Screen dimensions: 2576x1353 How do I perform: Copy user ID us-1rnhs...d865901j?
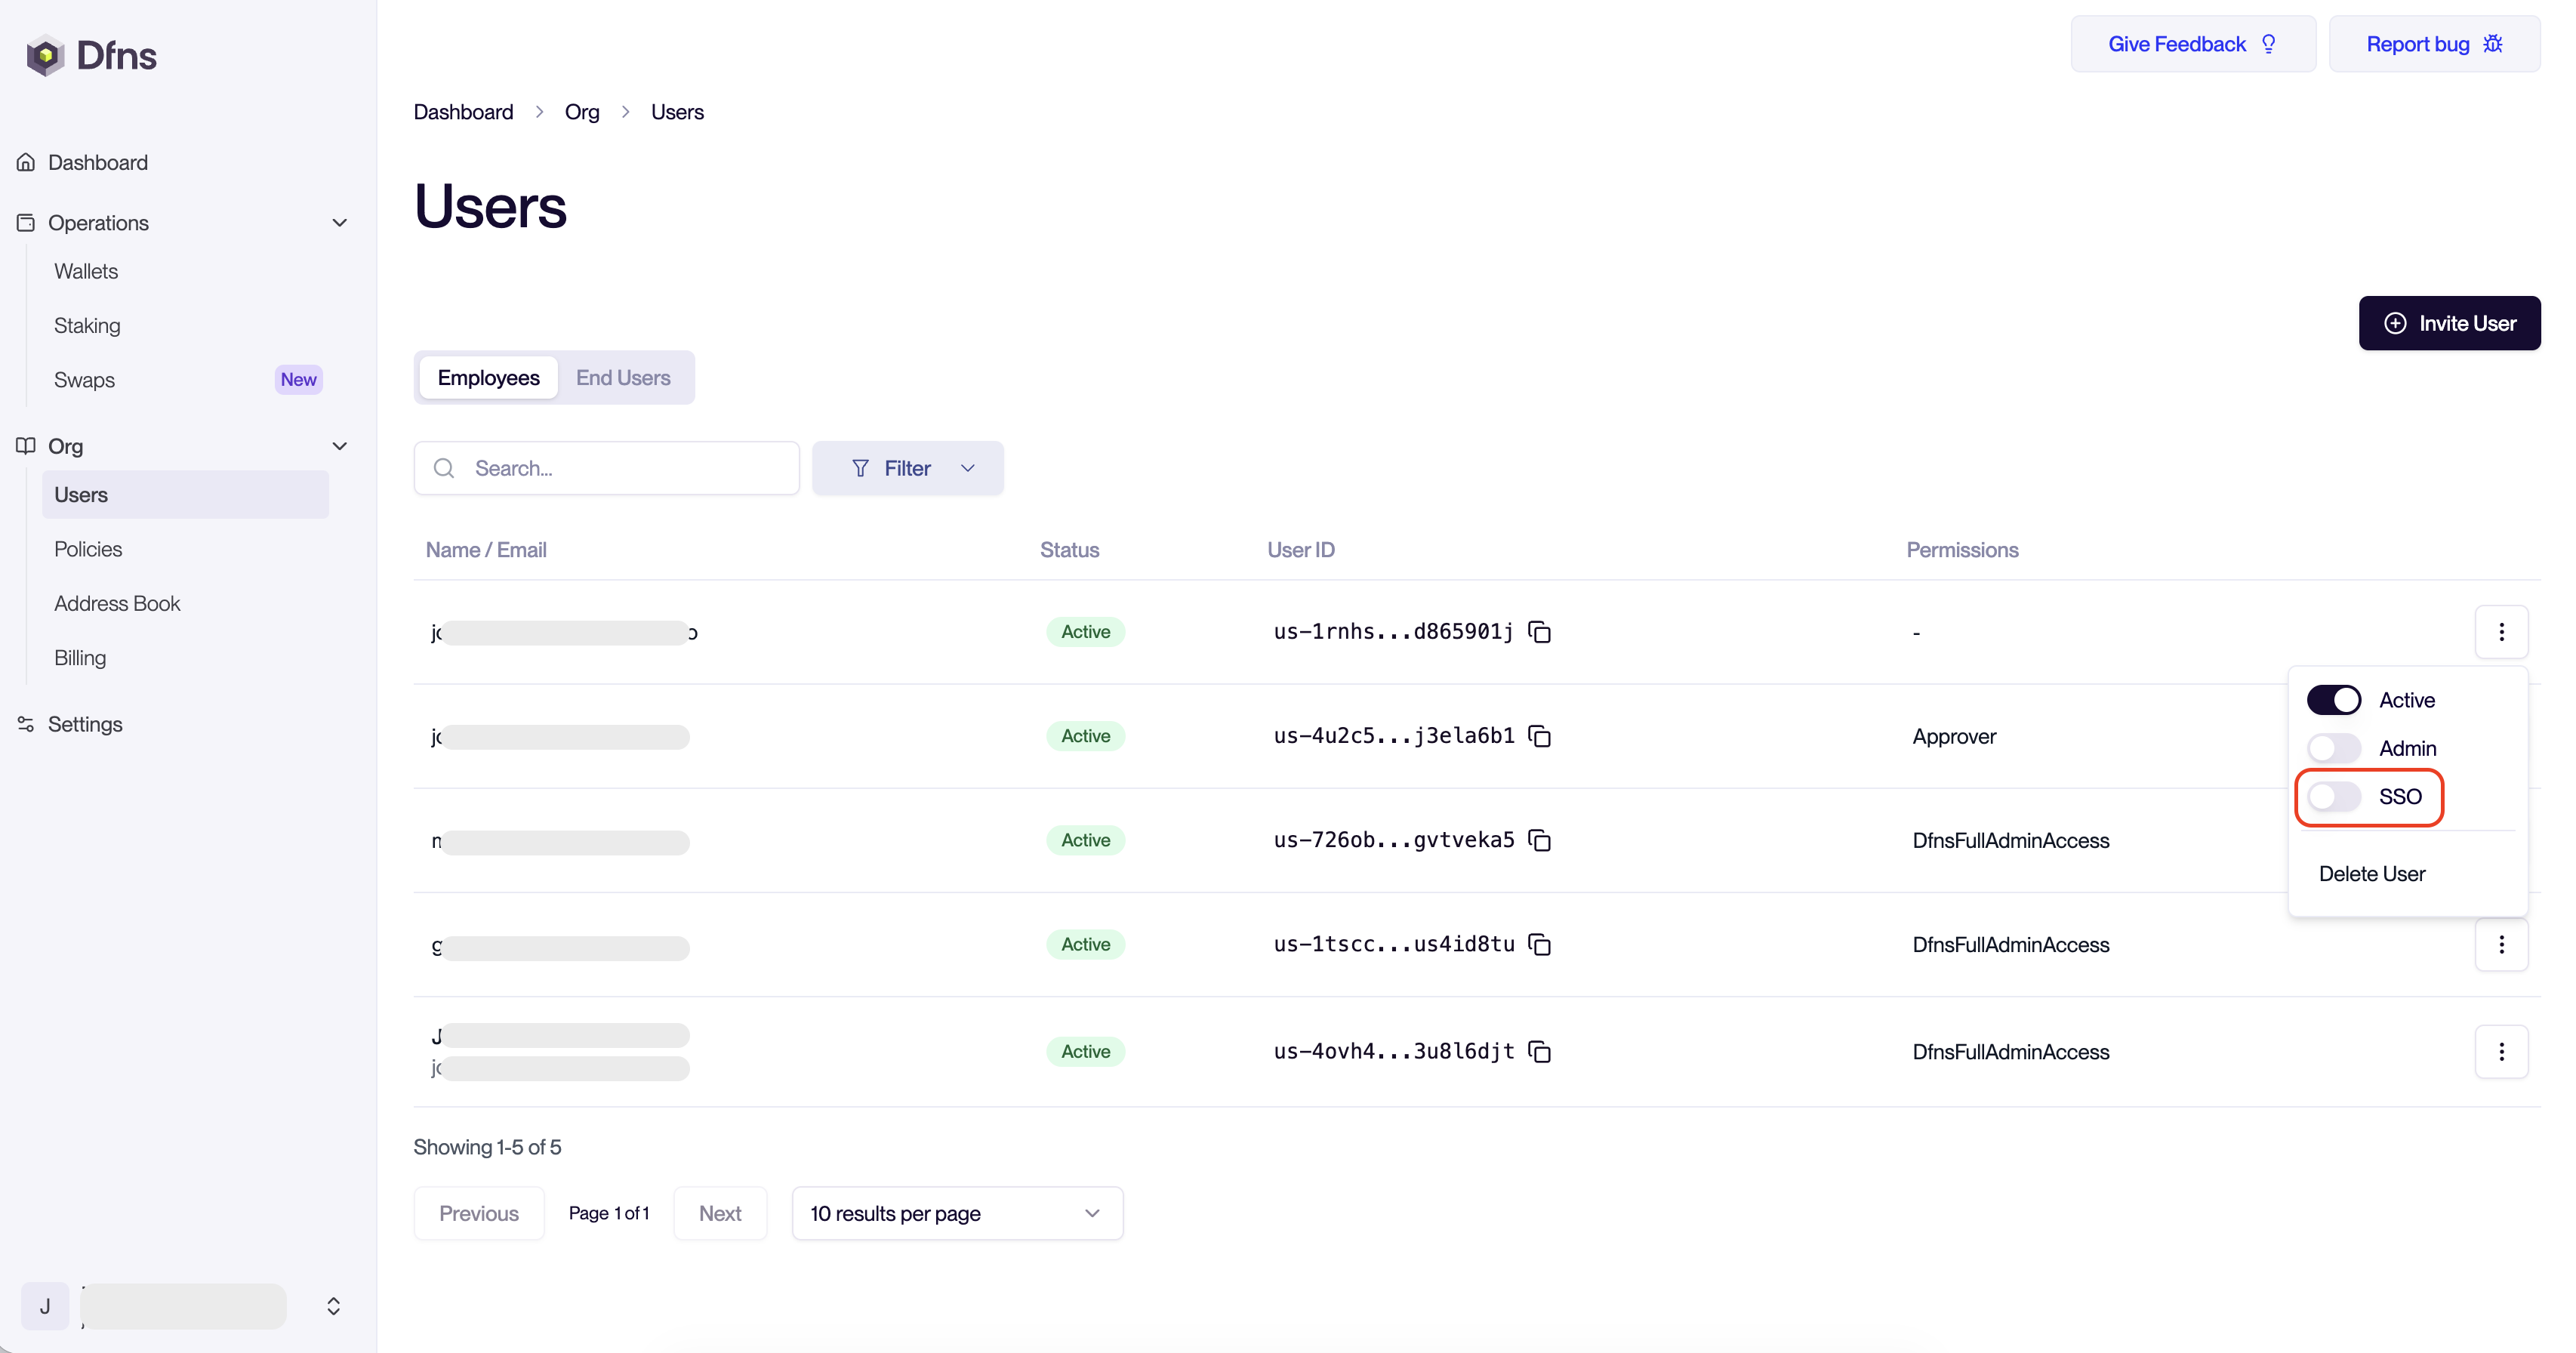1540,632
